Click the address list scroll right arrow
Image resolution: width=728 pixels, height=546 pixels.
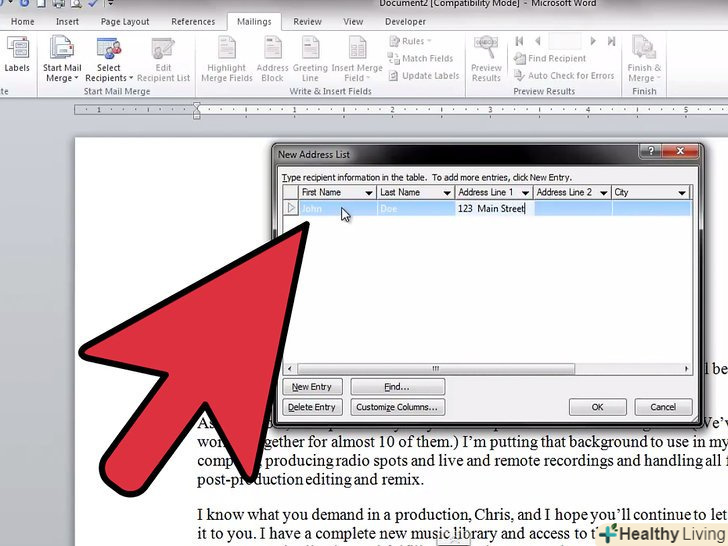[686, 369]
